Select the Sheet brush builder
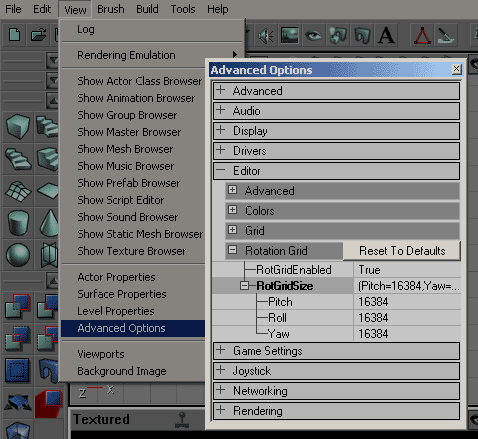The image size is (478, 439). coord(47,191)
